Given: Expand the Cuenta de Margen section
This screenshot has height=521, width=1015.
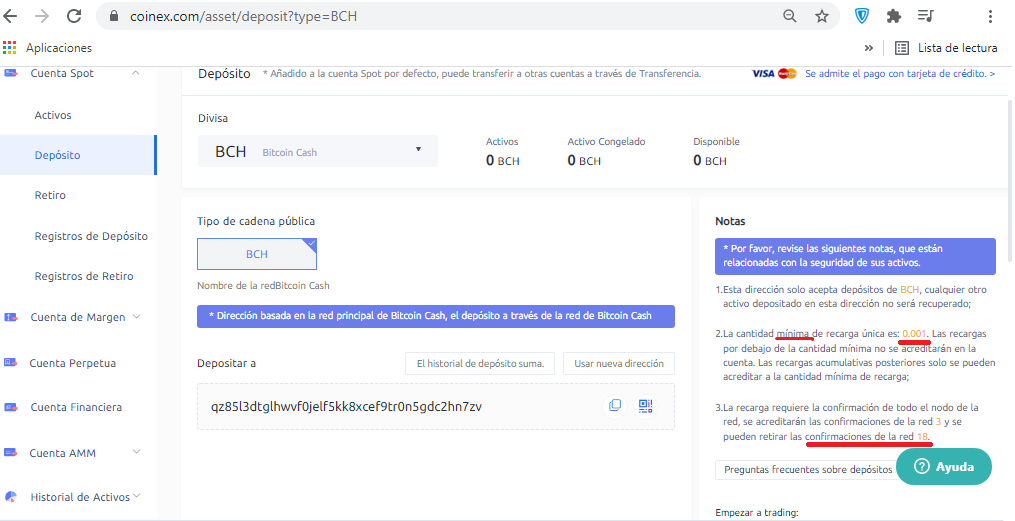Looking at the screenshot, I should coord(137,316).
